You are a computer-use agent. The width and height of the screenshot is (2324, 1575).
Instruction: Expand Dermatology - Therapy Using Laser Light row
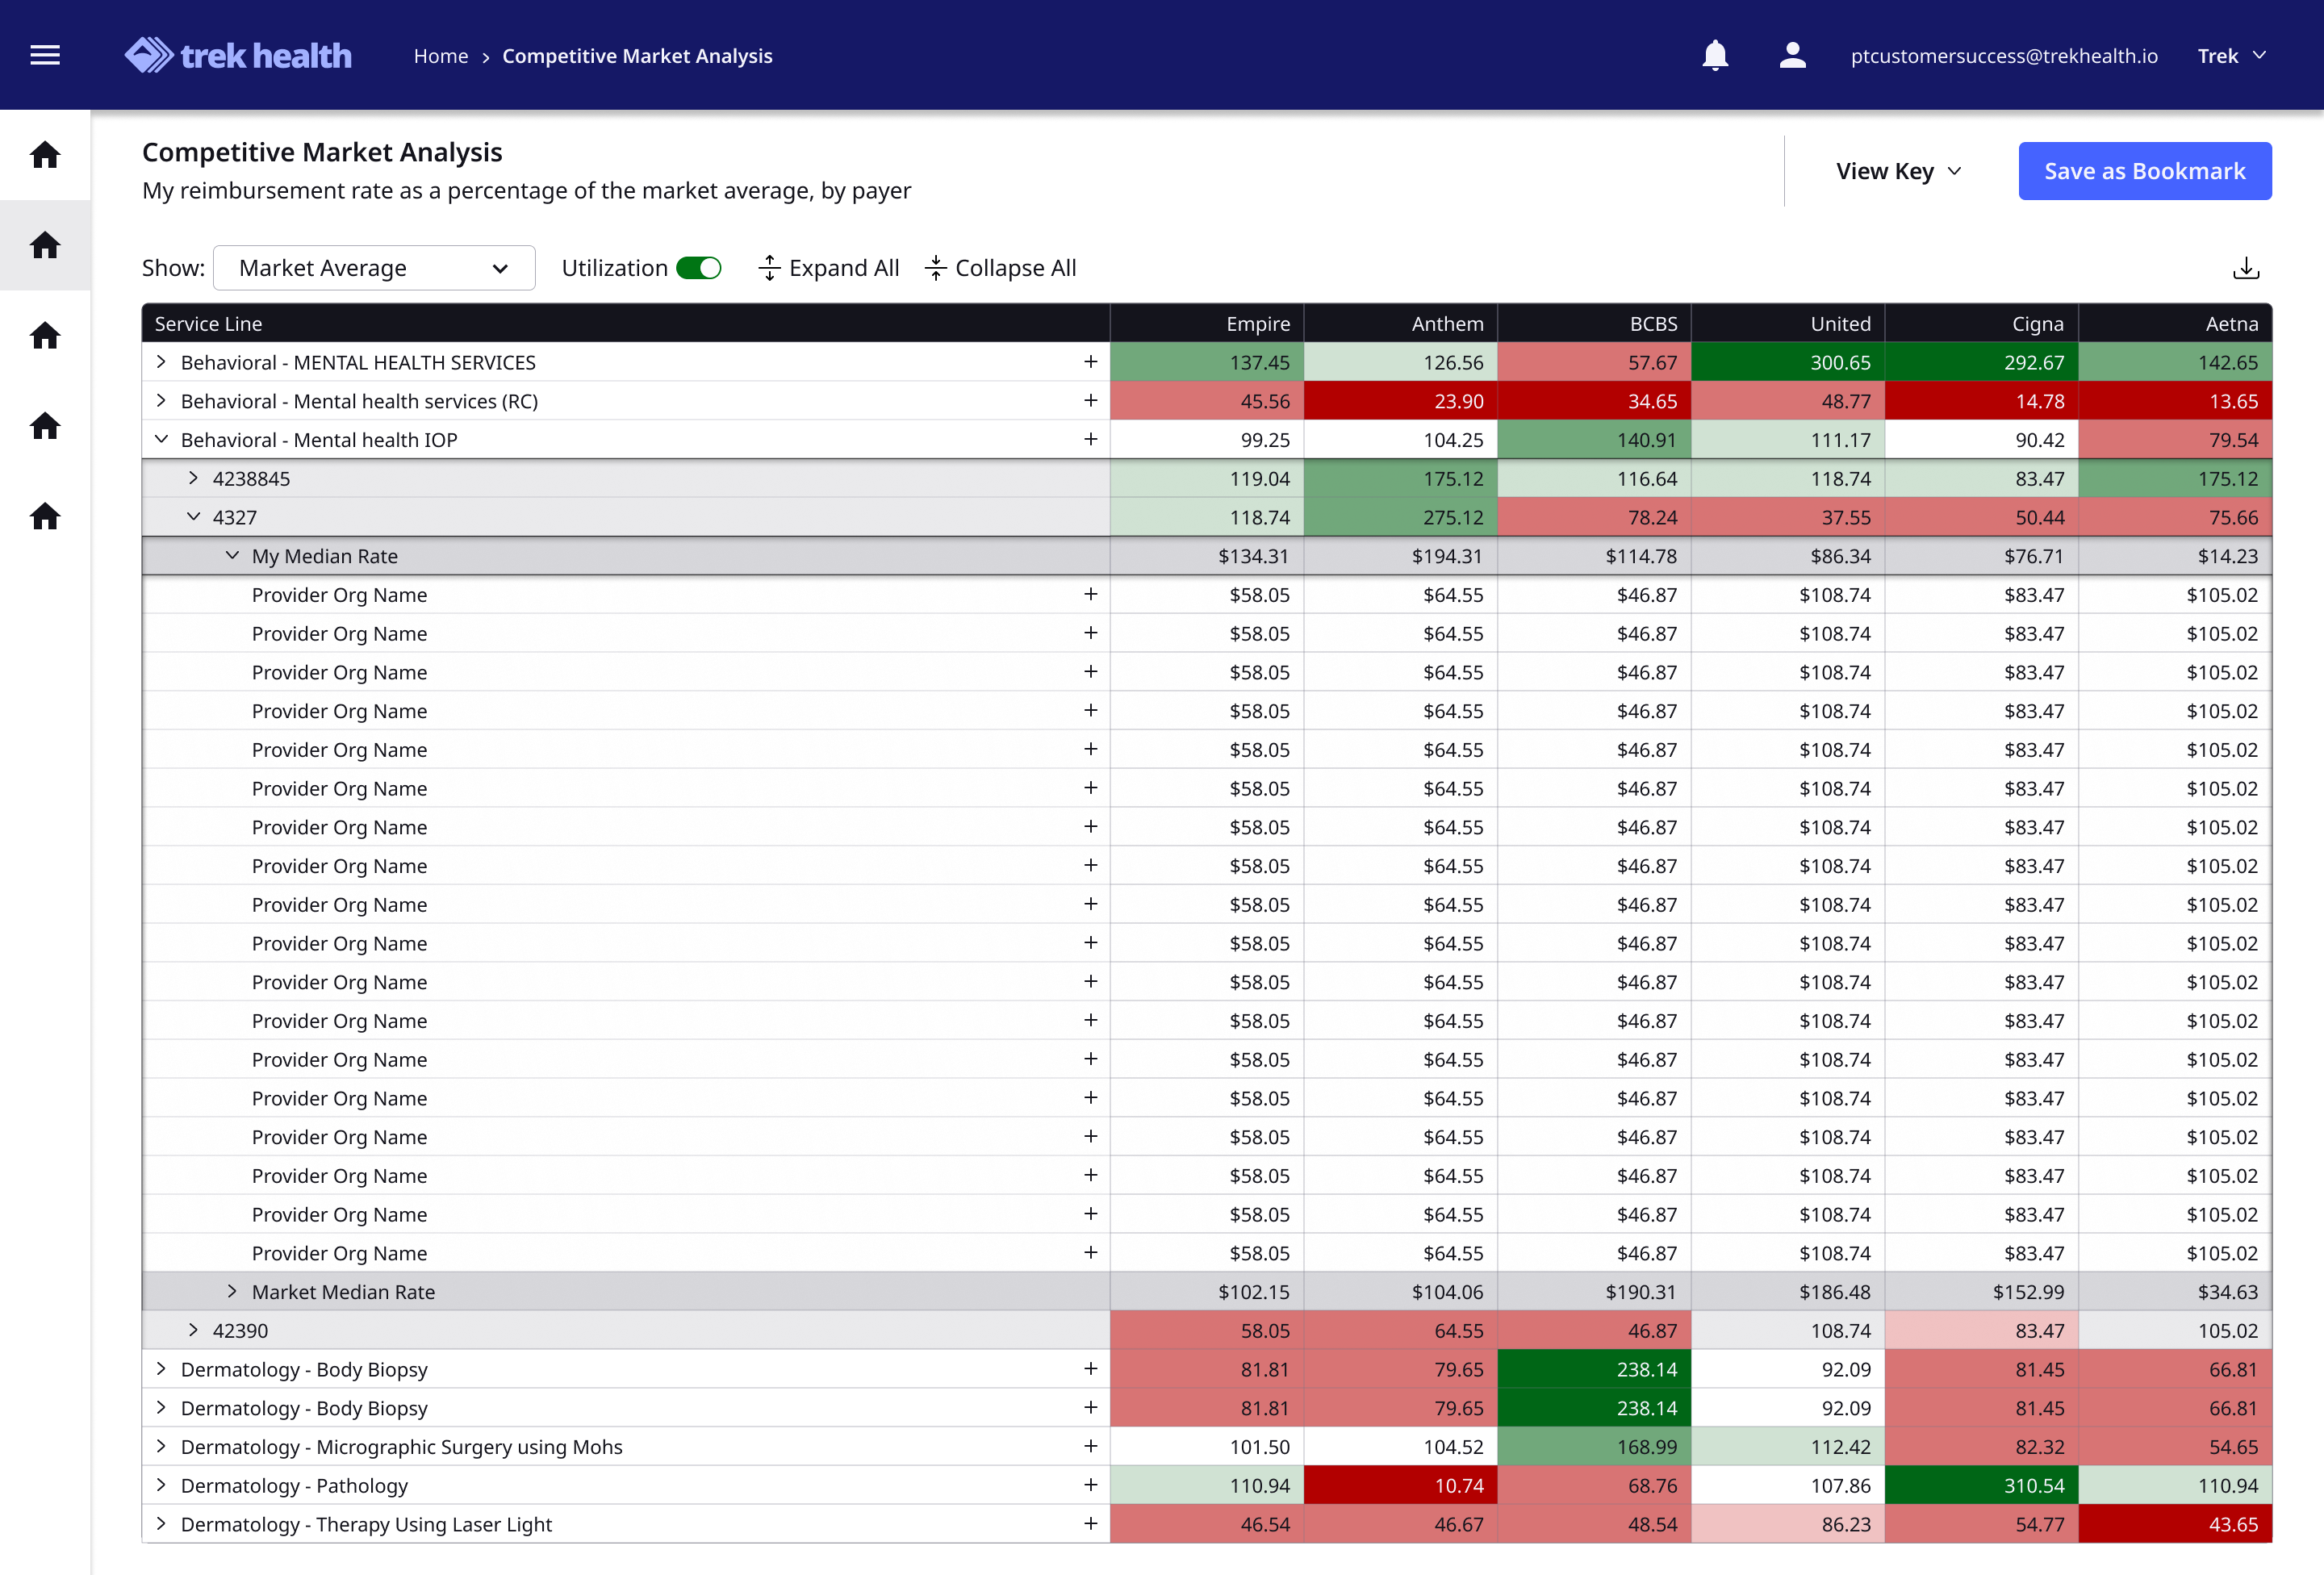click(161, 1524)
